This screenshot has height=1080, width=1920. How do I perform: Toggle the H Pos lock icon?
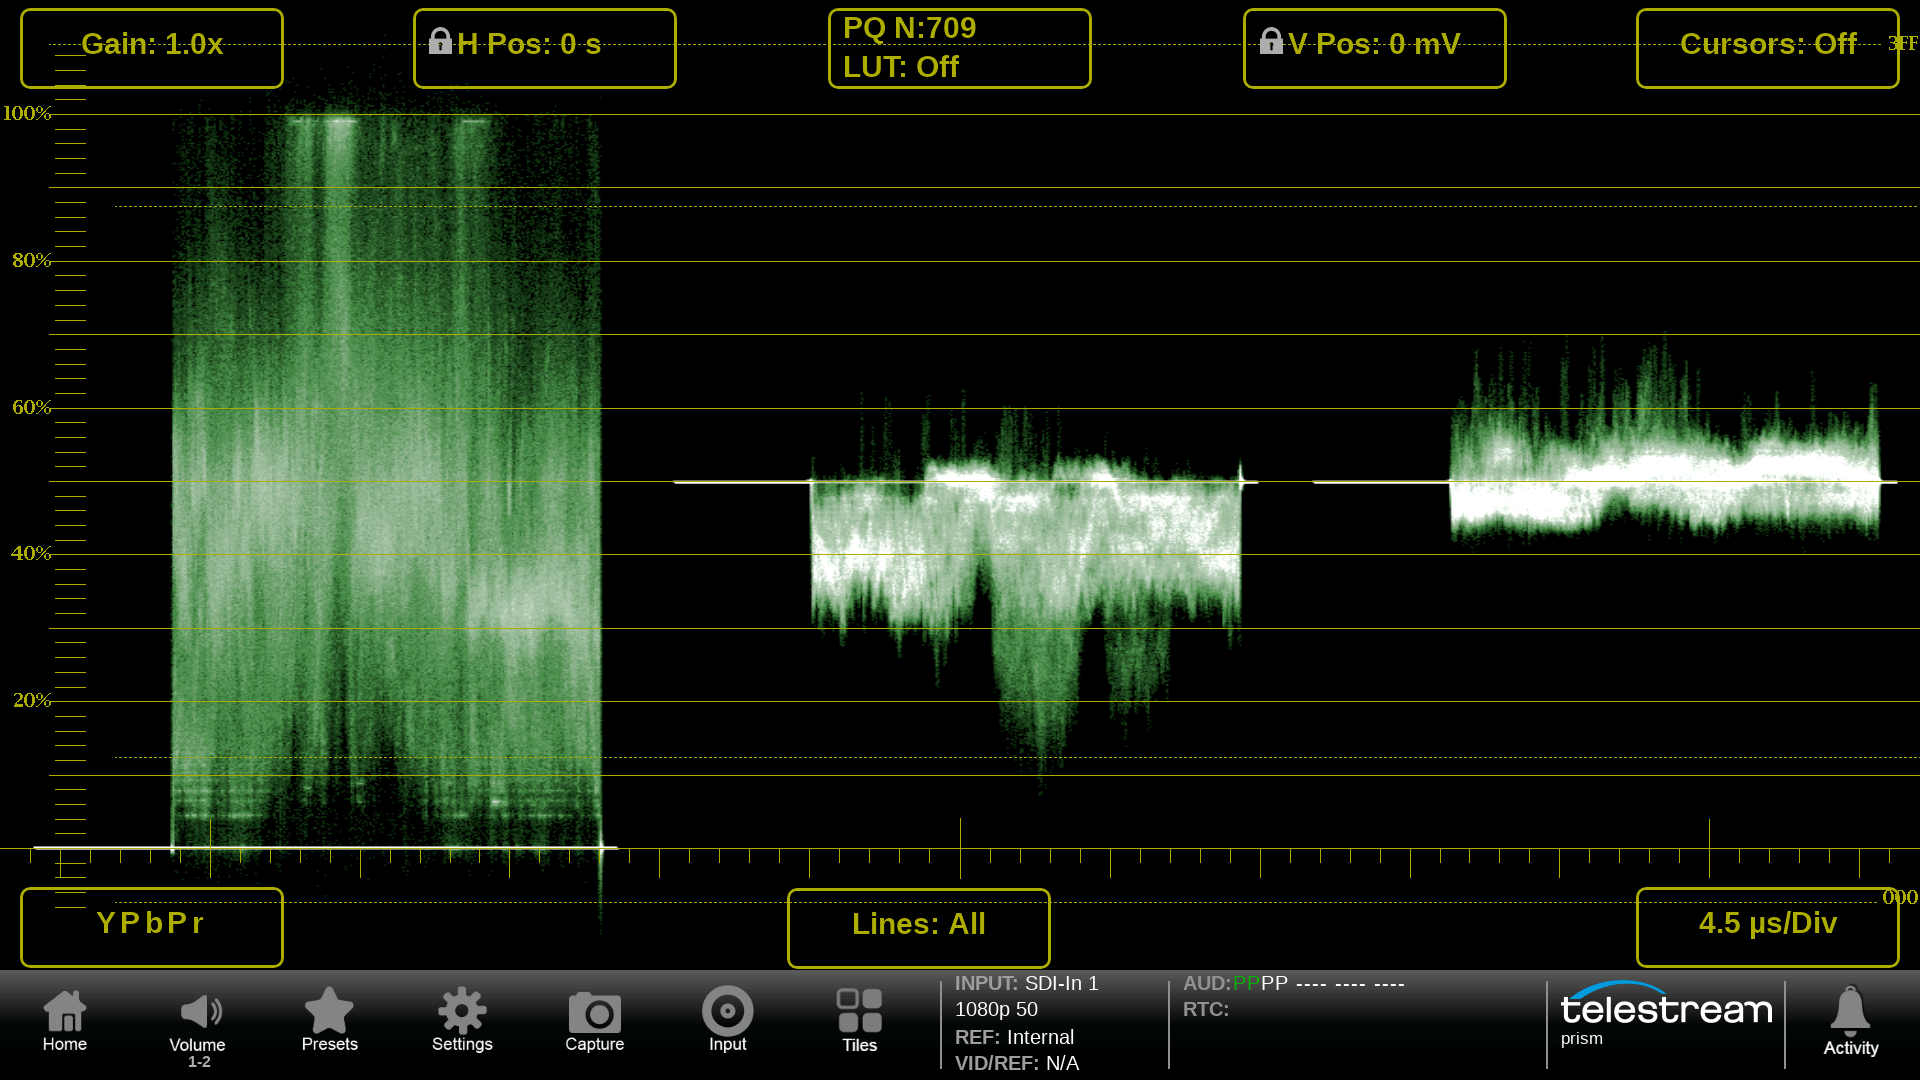pos(440,42)
